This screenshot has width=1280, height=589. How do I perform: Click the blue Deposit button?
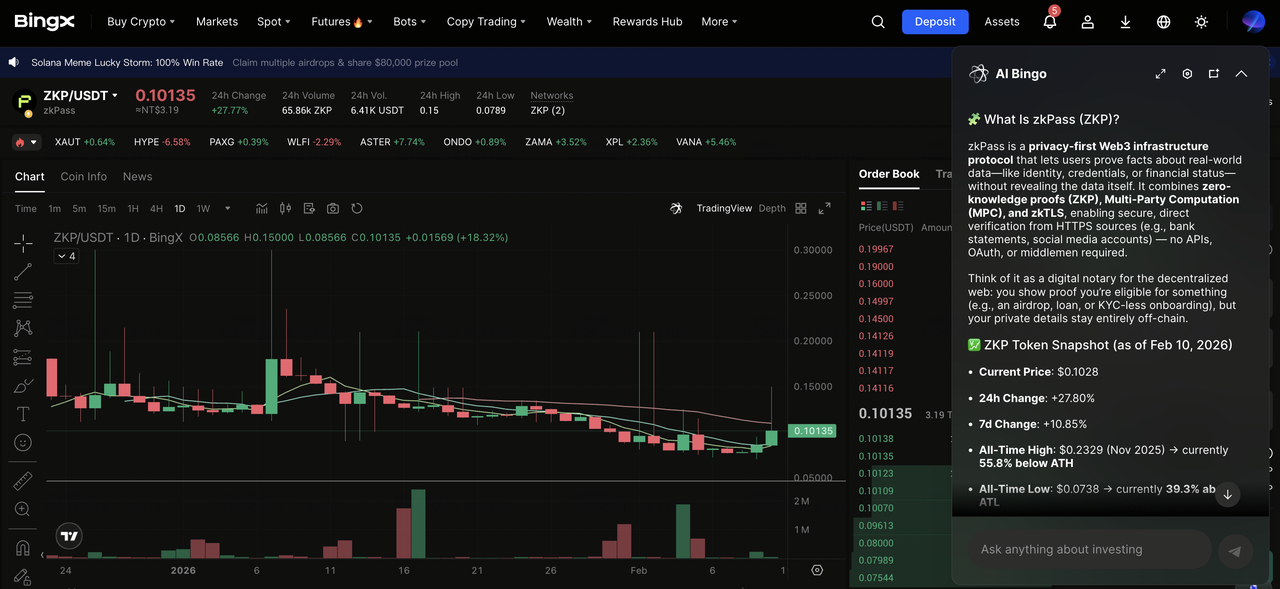point(935,21)
